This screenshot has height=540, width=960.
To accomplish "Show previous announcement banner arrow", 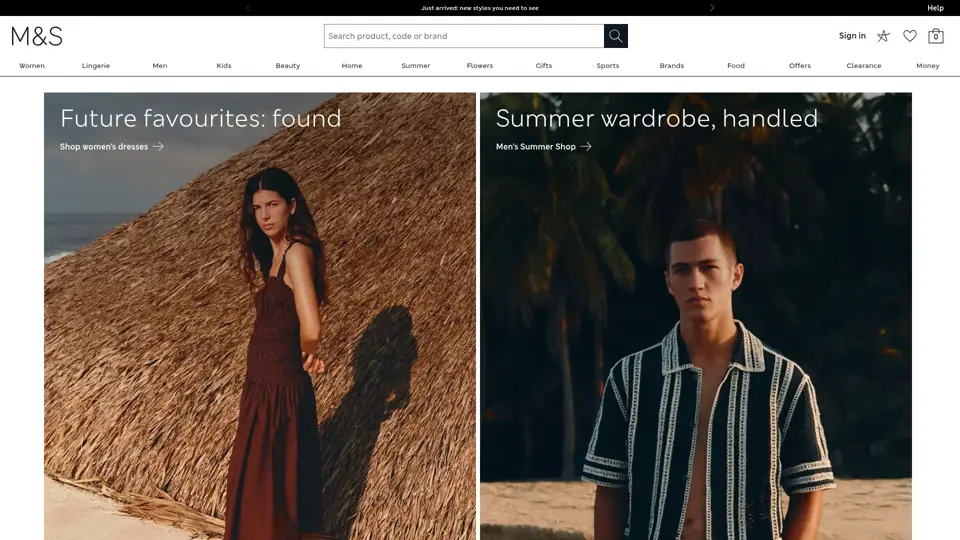I will (248, 8).
